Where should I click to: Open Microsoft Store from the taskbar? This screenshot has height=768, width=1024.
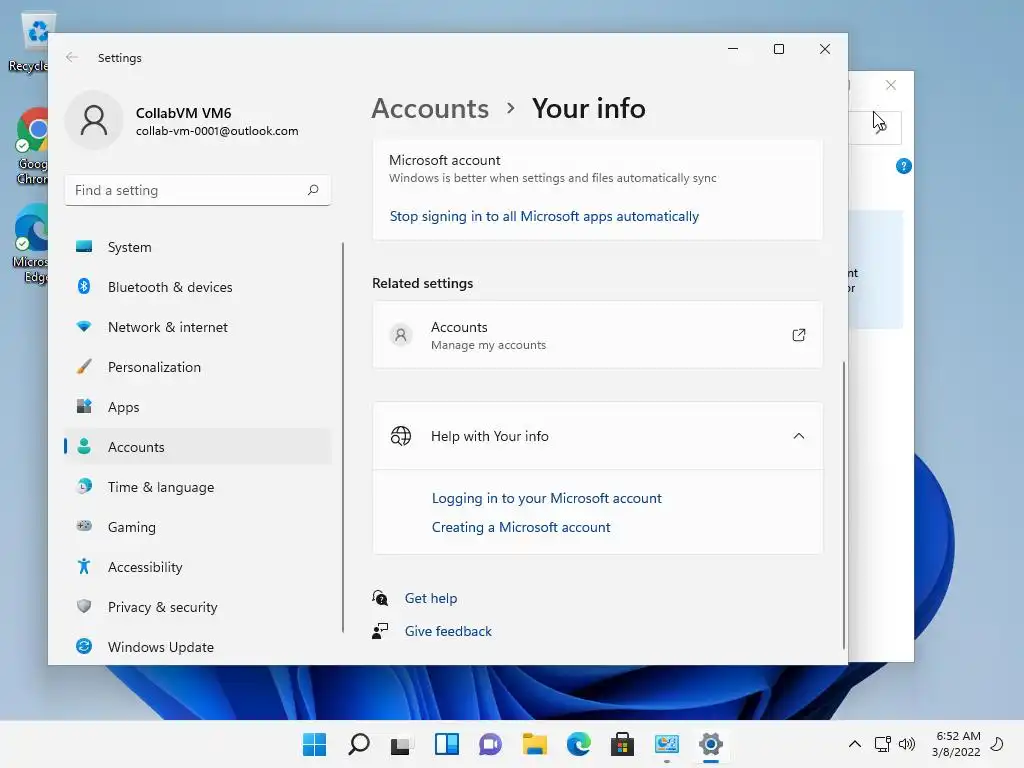click(x=622, y=744)
